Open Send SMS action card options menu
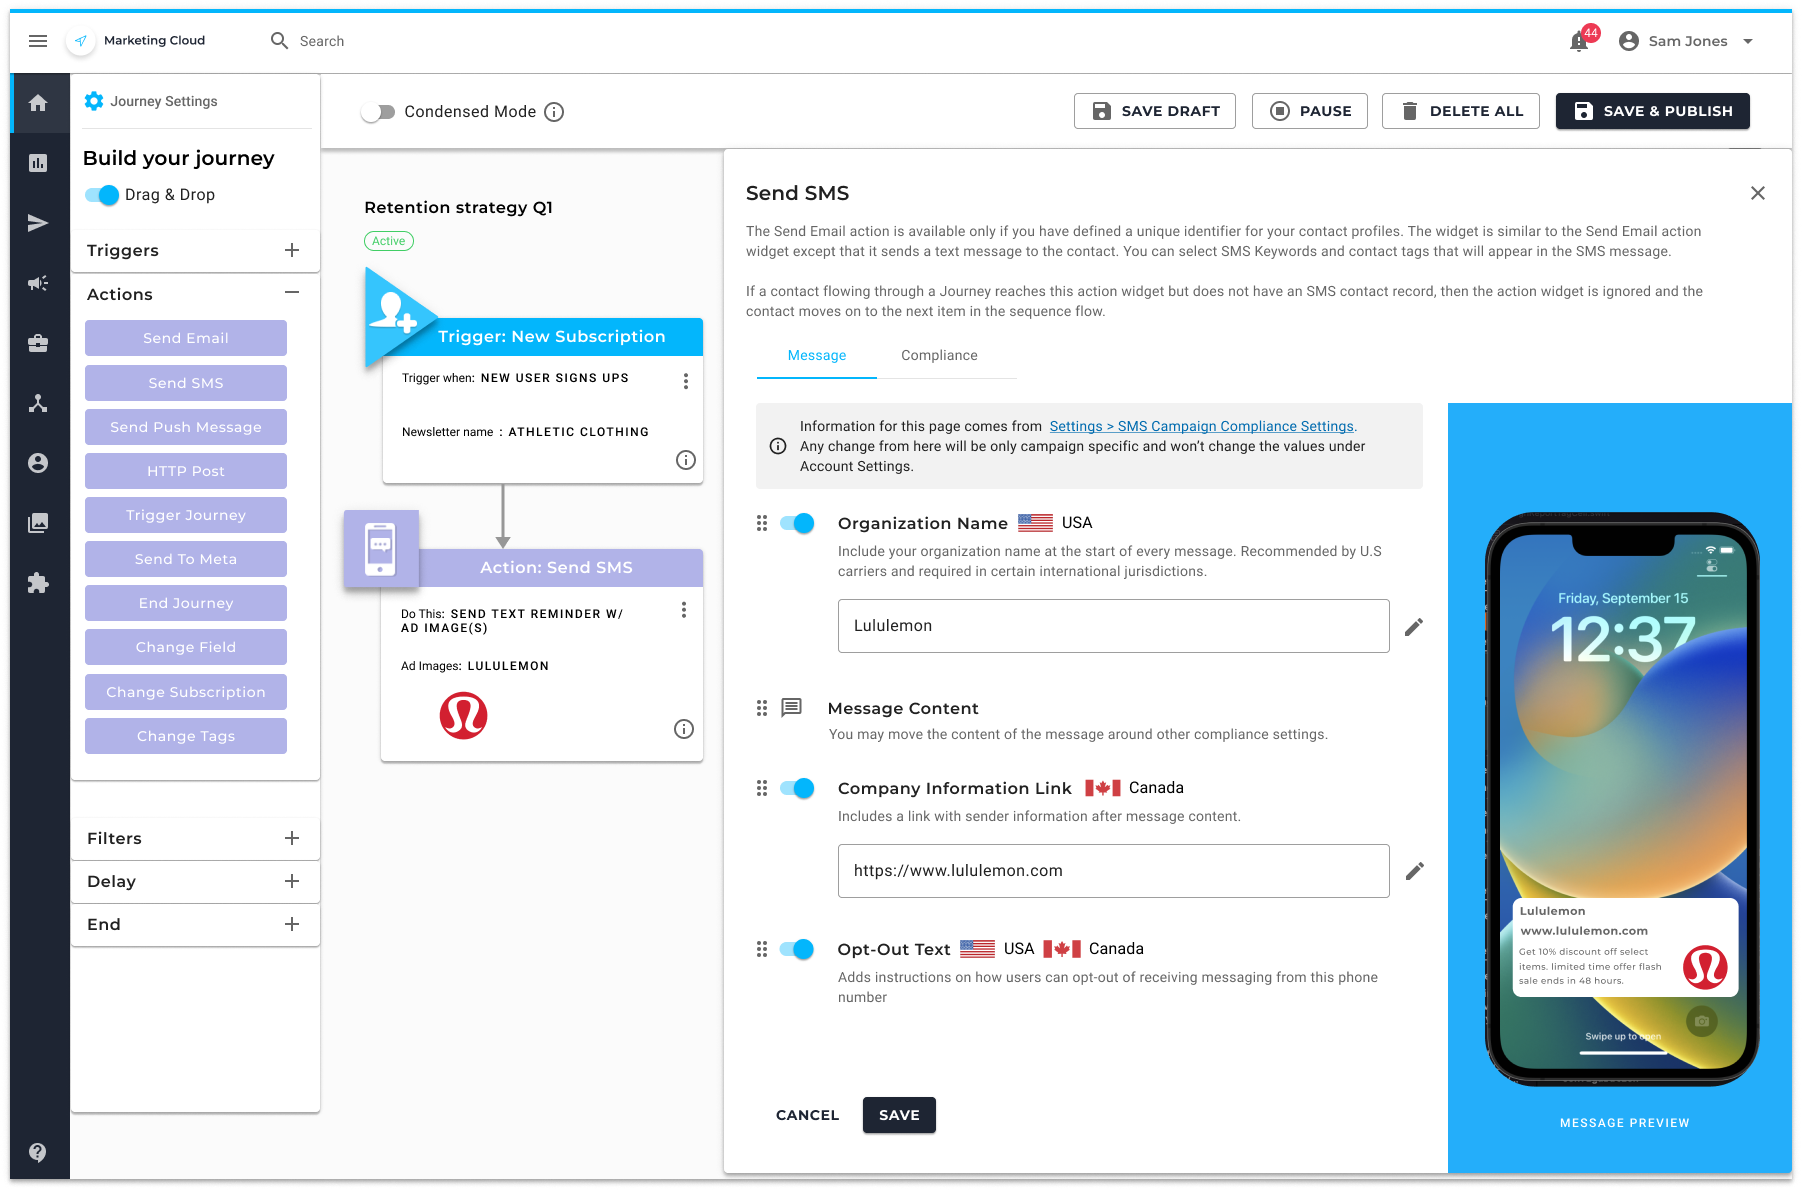The height and width of the screenshot is (1190, 1802). (x=684, y=610)
